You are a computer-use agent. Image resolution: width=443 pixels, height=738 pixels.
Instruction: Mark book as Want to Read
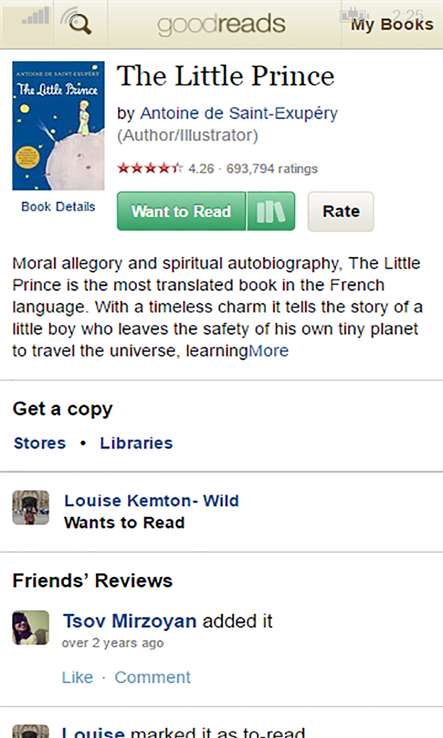[x=182, y=211]
